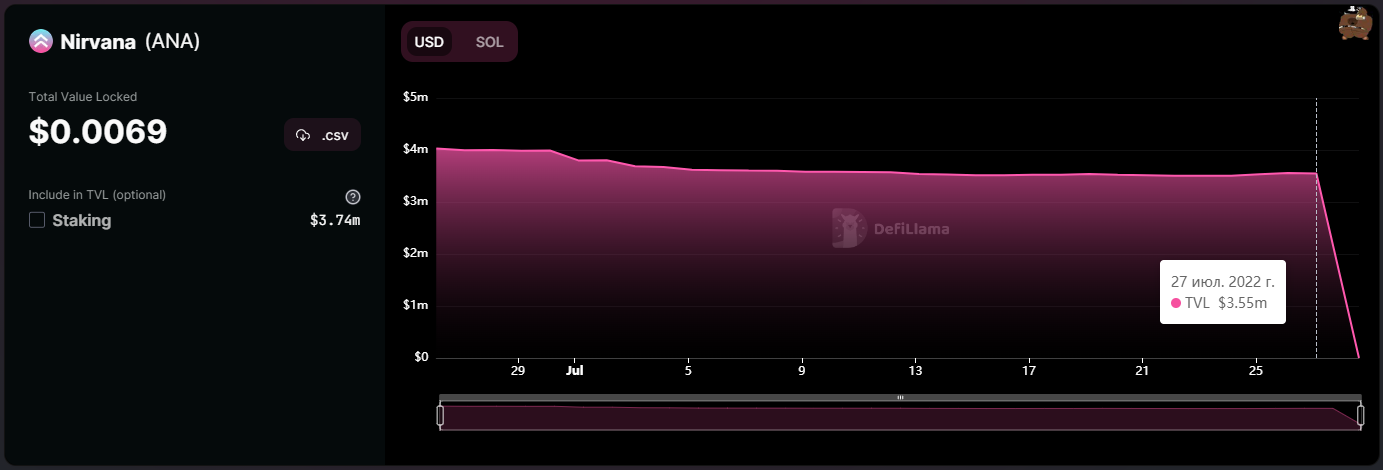1383x470 pixels.
Task: Click the 'Include in TVL (optional)' label
Action: 98,195
